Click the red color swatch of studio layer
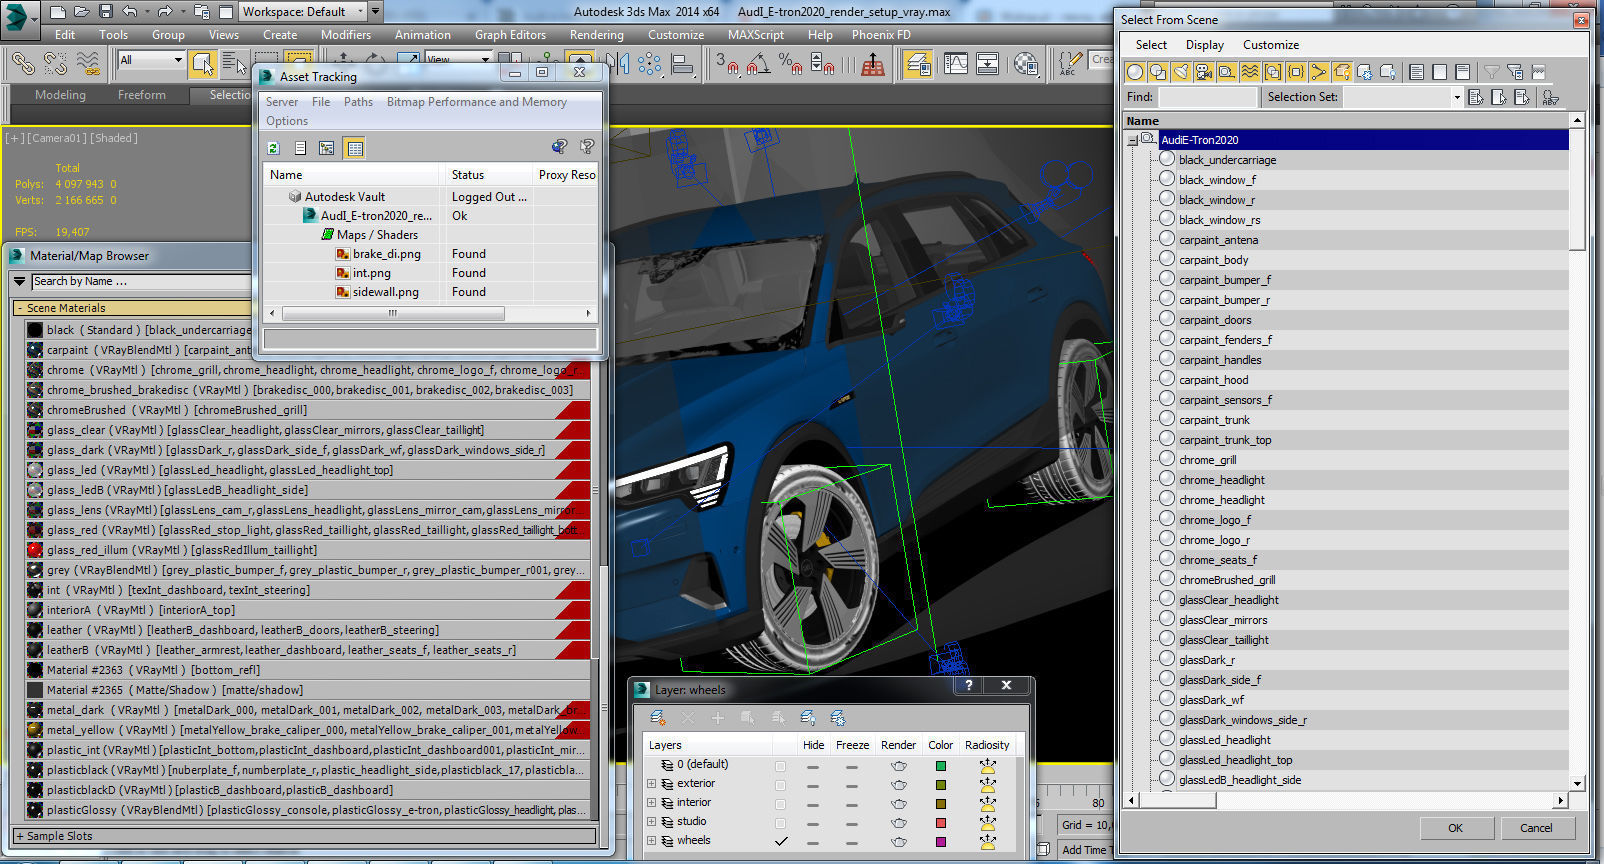Viewport: 1604px width, 864px height. [x=941, y=823]
